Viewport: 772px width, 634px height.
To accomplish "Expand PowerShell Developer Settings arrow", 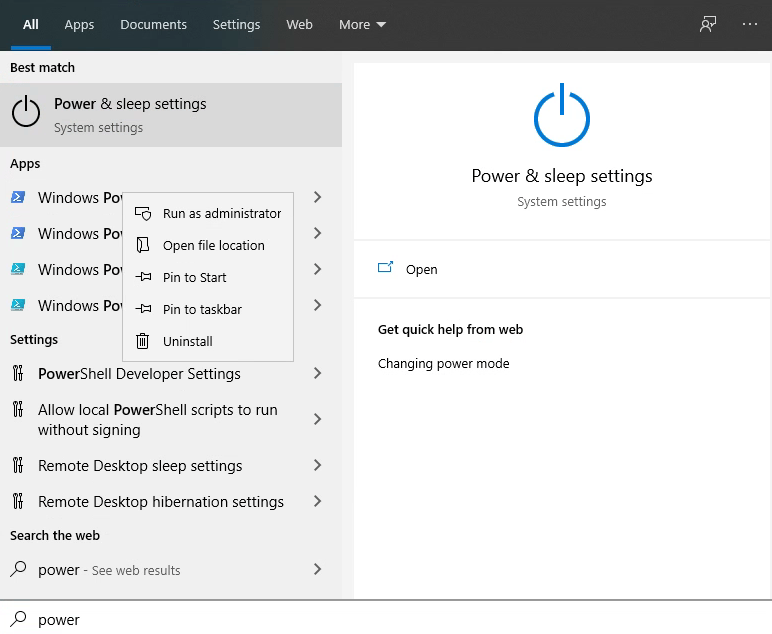I will [x=318, y=374].
